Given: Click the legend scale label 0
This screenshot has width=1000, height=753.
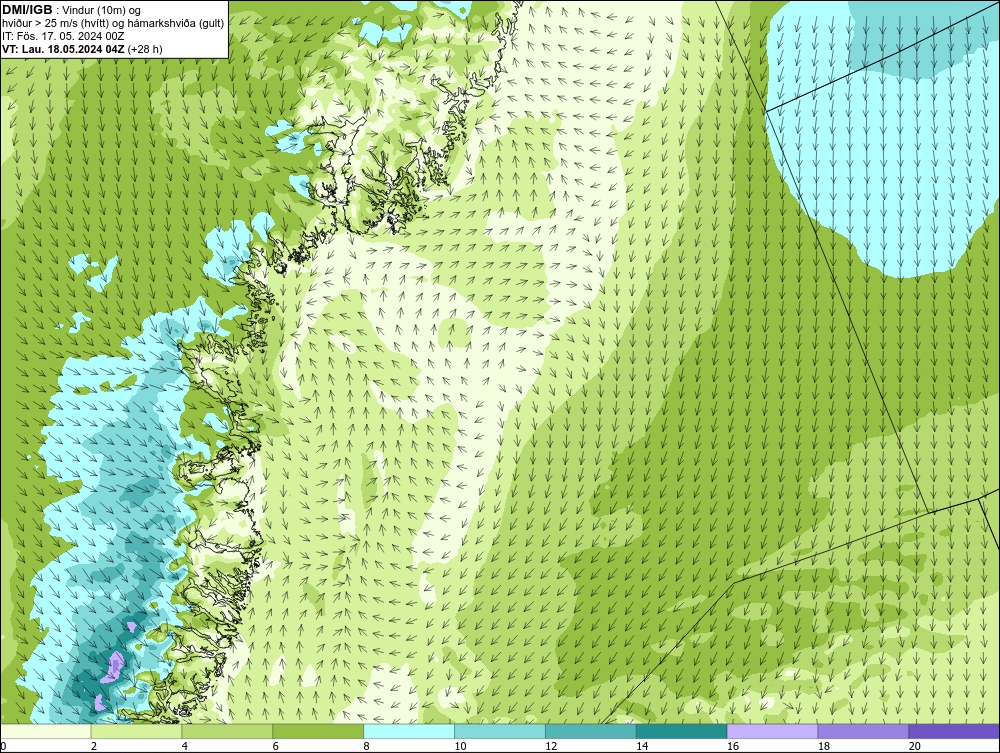Looking at the screenshot, I should [3, 746].
